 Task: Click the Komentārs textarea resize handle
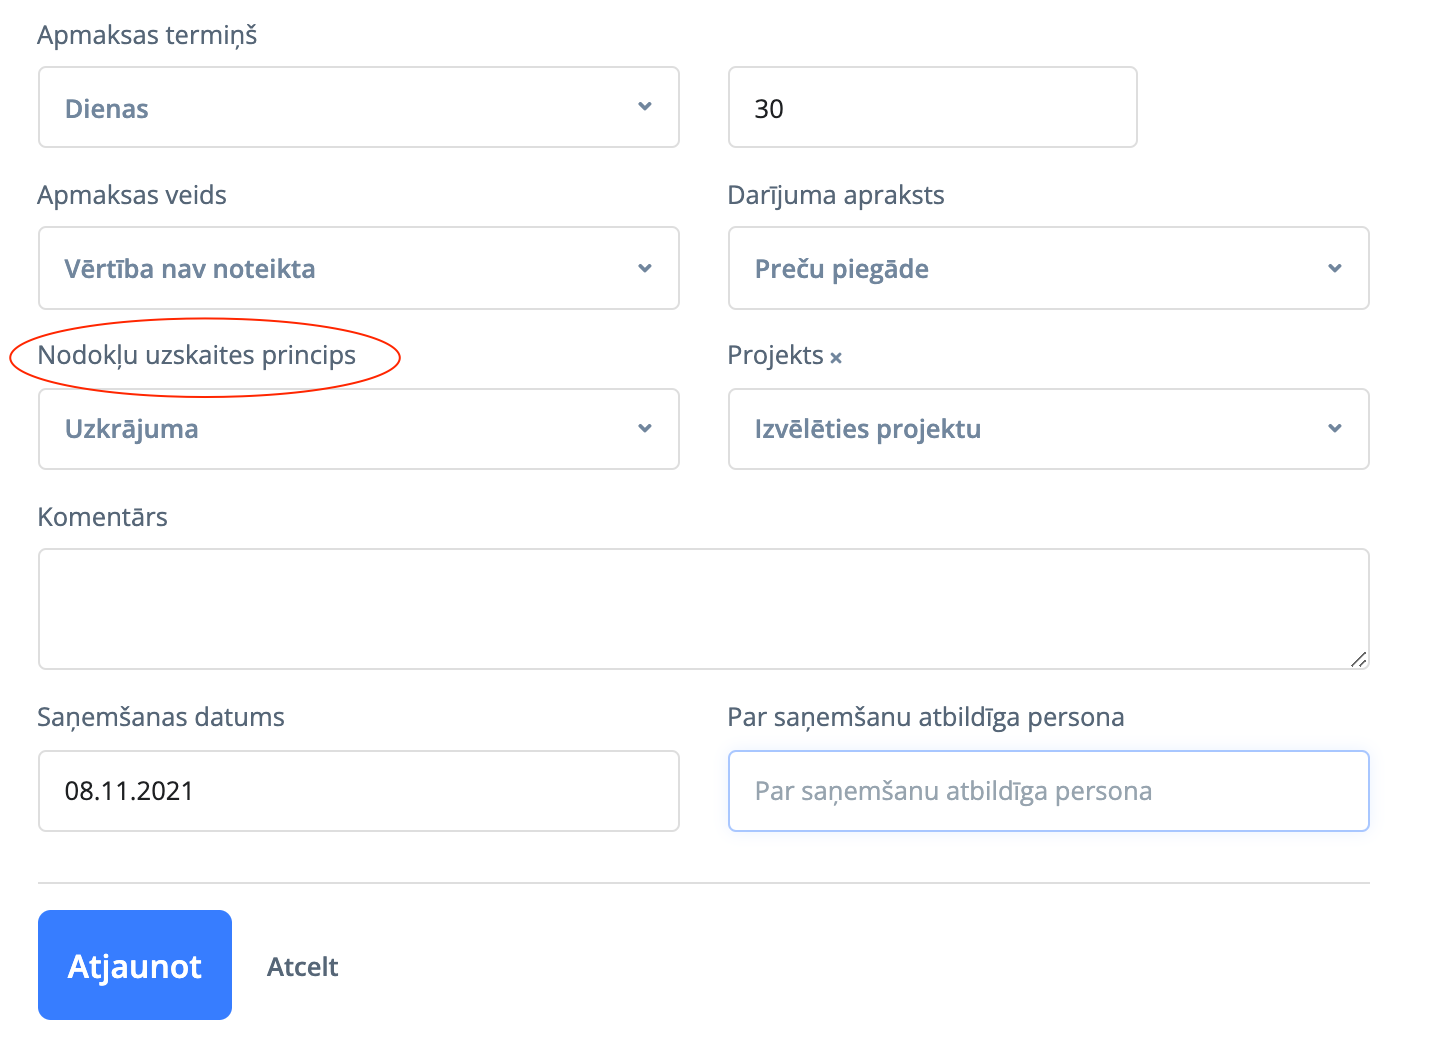(1358, 659)
